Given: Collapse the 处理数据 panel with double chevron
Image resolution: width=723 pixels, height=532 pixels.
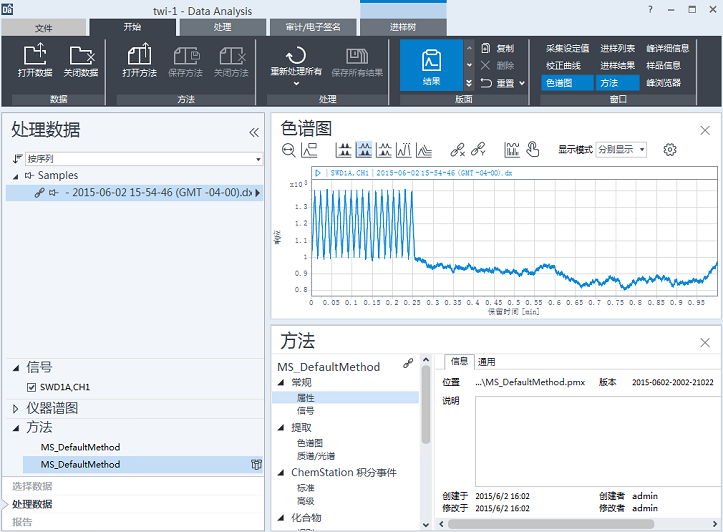Looking at the screenshot, I should 254,133.
